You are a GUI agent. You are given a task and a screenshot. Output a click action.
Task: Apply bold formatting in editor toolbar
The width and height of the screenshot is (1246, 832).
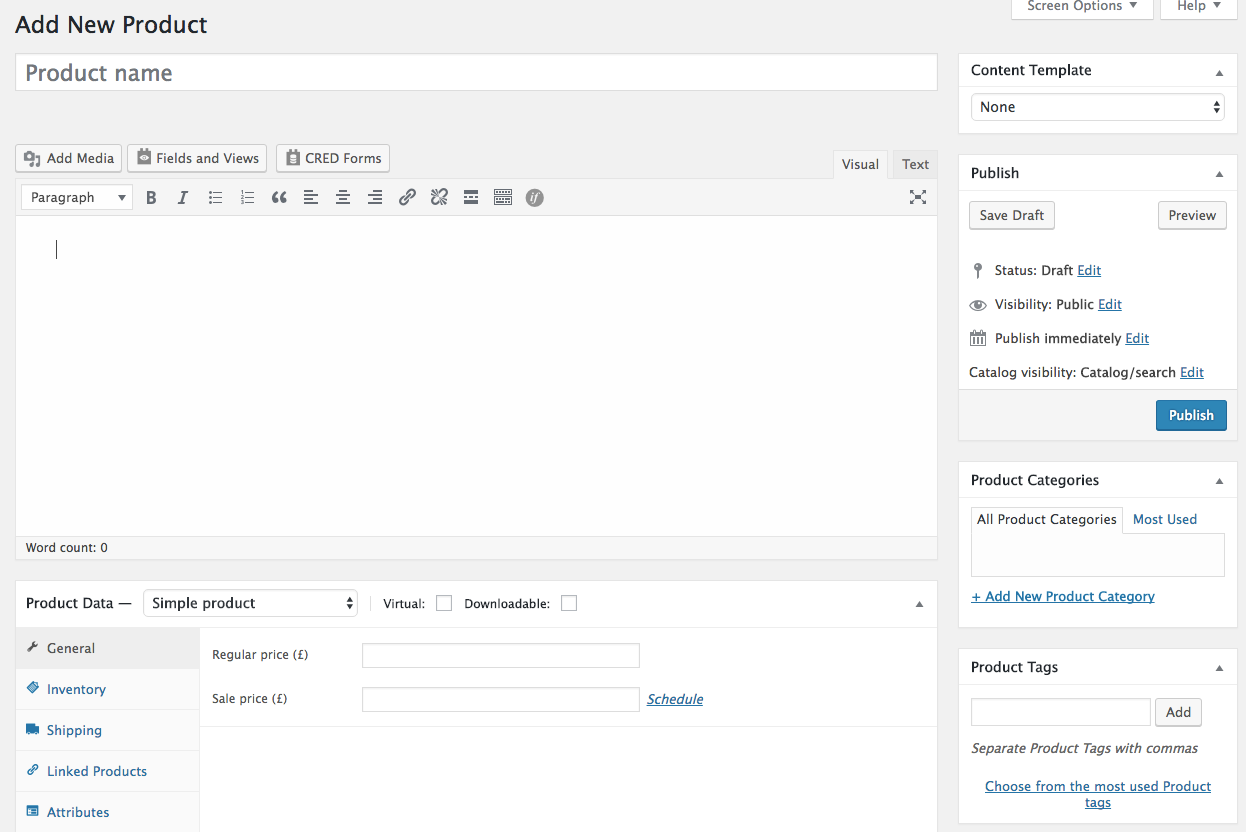click(151, 198)
